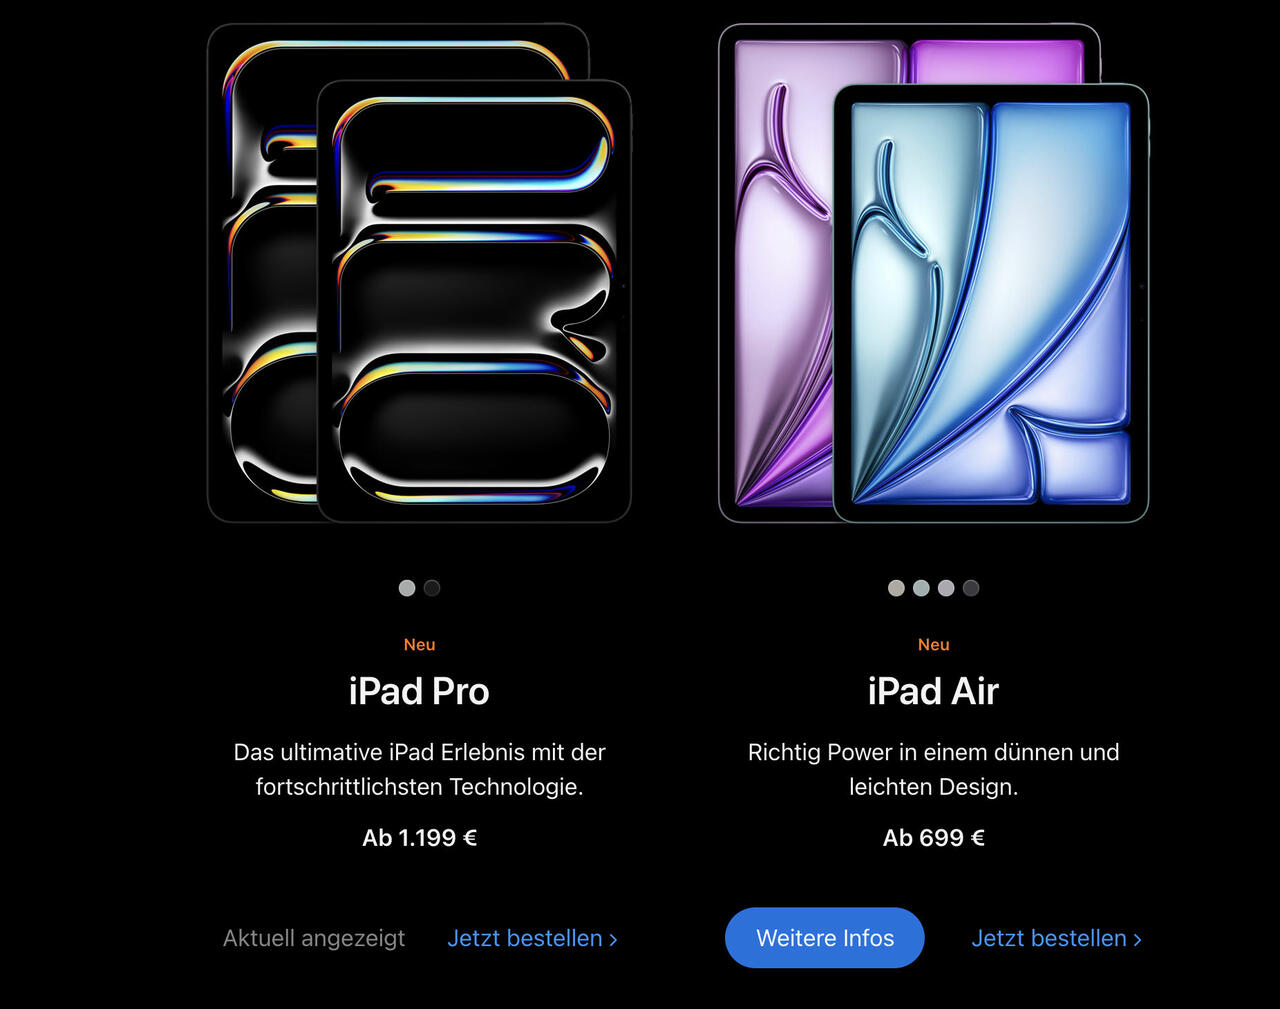This screenshot has height=1009, width=1280.
Task: Click the Ab 699 € price text
Action: coord(933,838)
